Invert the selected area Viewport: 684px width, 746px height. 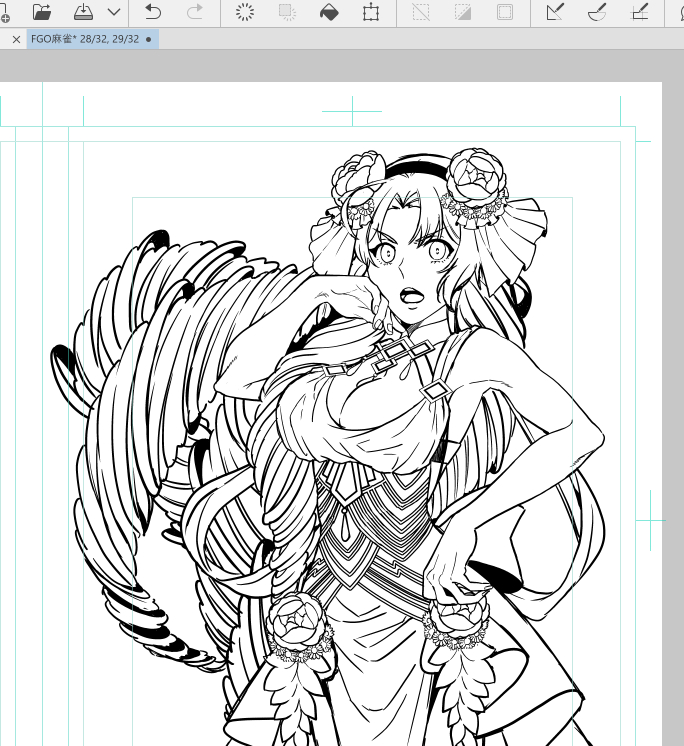(x=463, y=12)
